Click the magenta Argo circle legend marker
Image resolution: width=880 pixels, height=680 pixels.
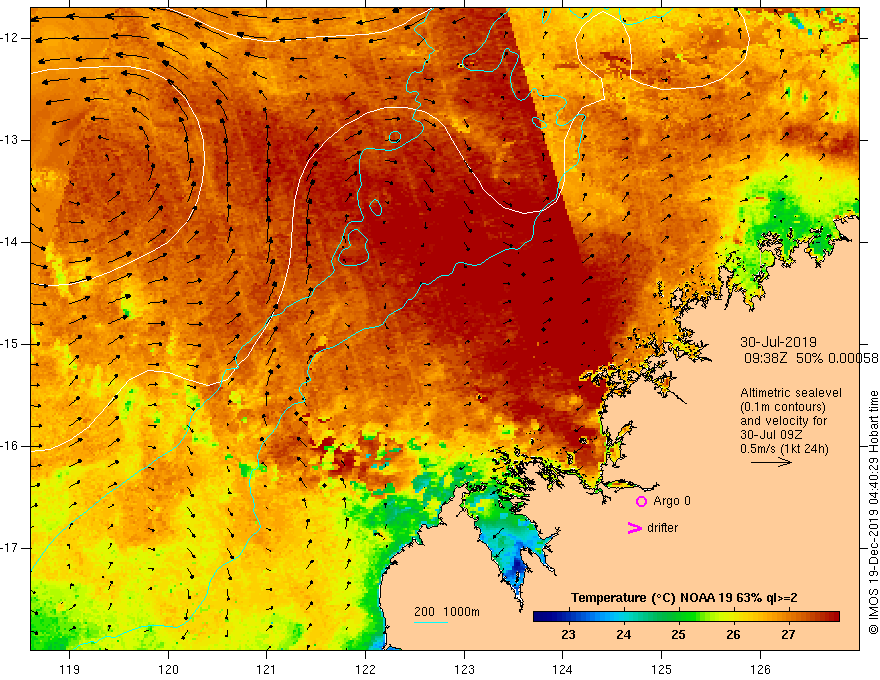point(641,502)
